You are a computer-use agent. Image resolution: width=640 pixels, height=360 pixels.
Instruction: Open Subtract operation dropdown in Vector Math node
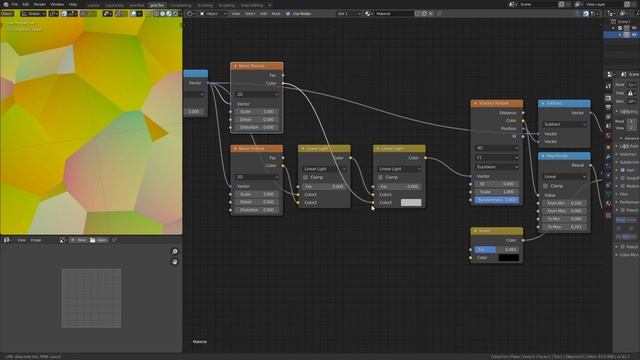click(x=564, y=124)
